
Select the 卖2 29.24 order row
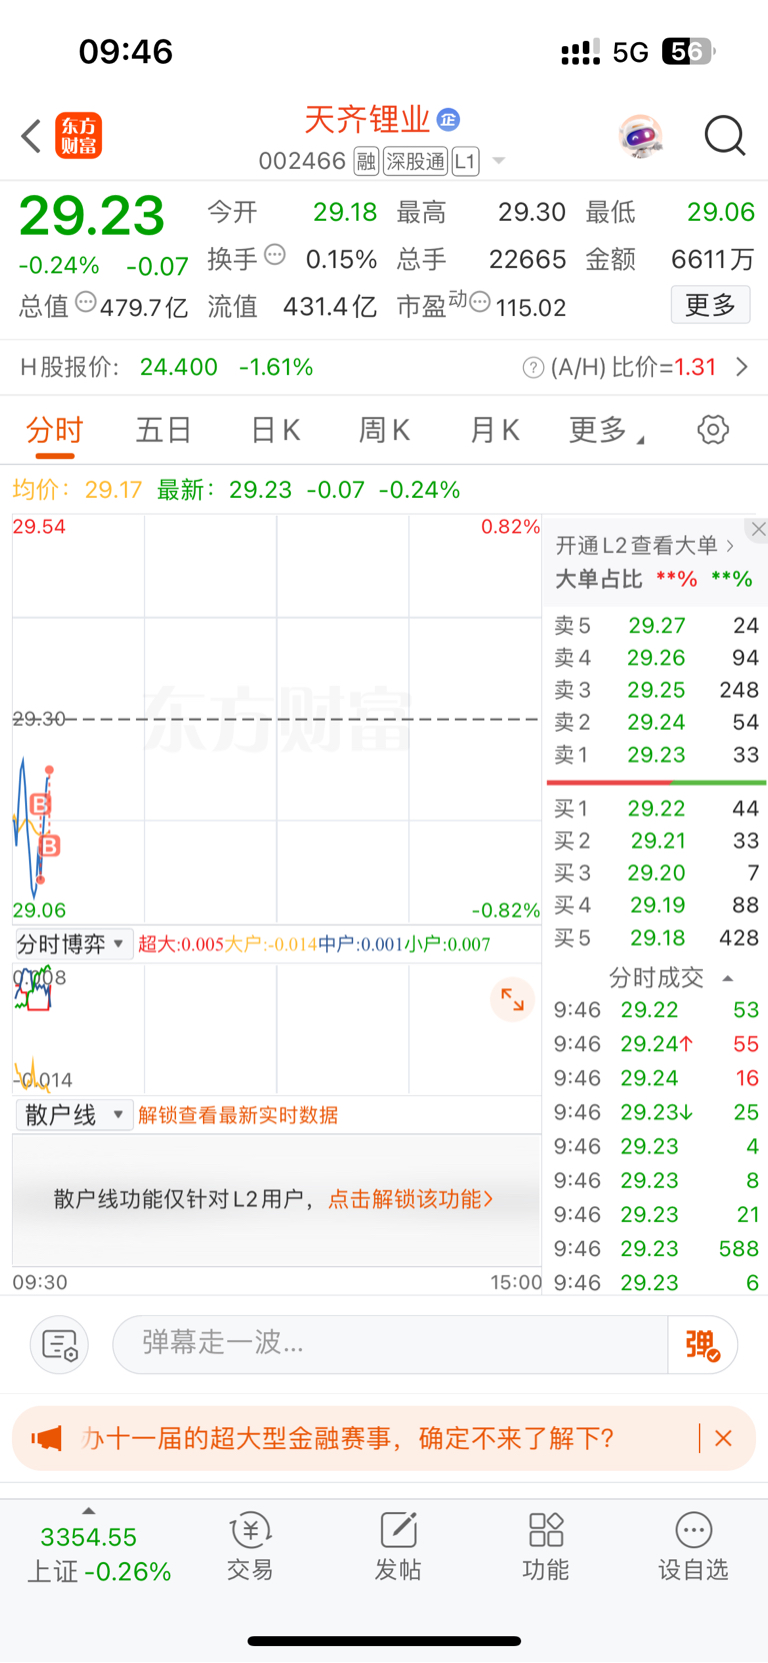coord(656,722)
